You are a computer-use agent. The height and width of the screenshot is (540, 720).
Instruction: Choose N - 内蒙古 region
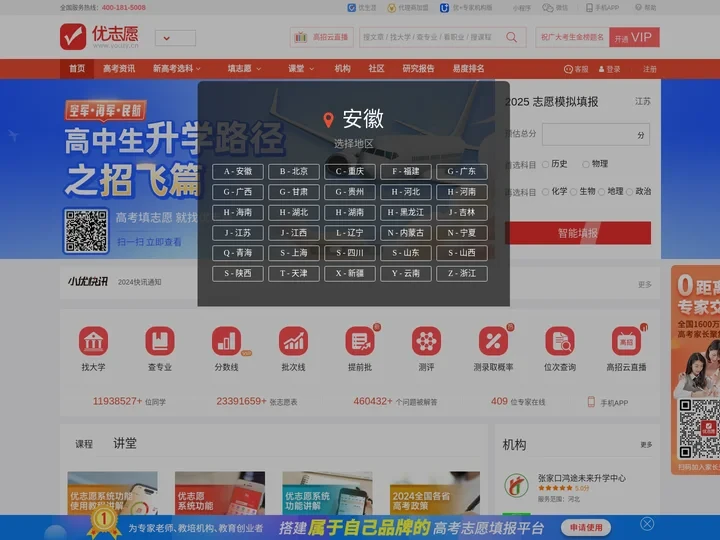pos(406,233)
